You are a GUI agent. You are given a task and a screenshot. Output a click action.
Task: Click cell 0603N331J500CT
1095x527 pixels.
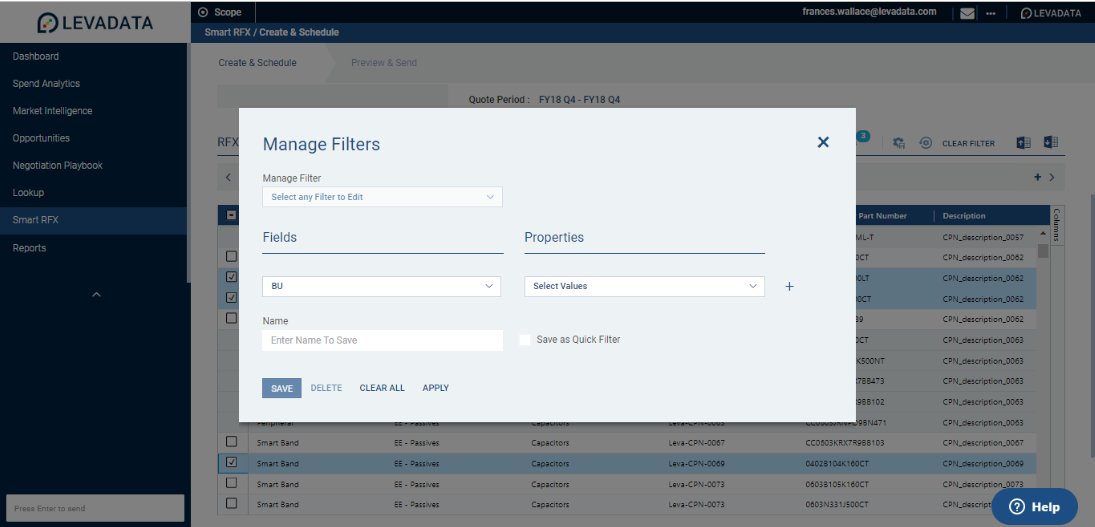837,504
